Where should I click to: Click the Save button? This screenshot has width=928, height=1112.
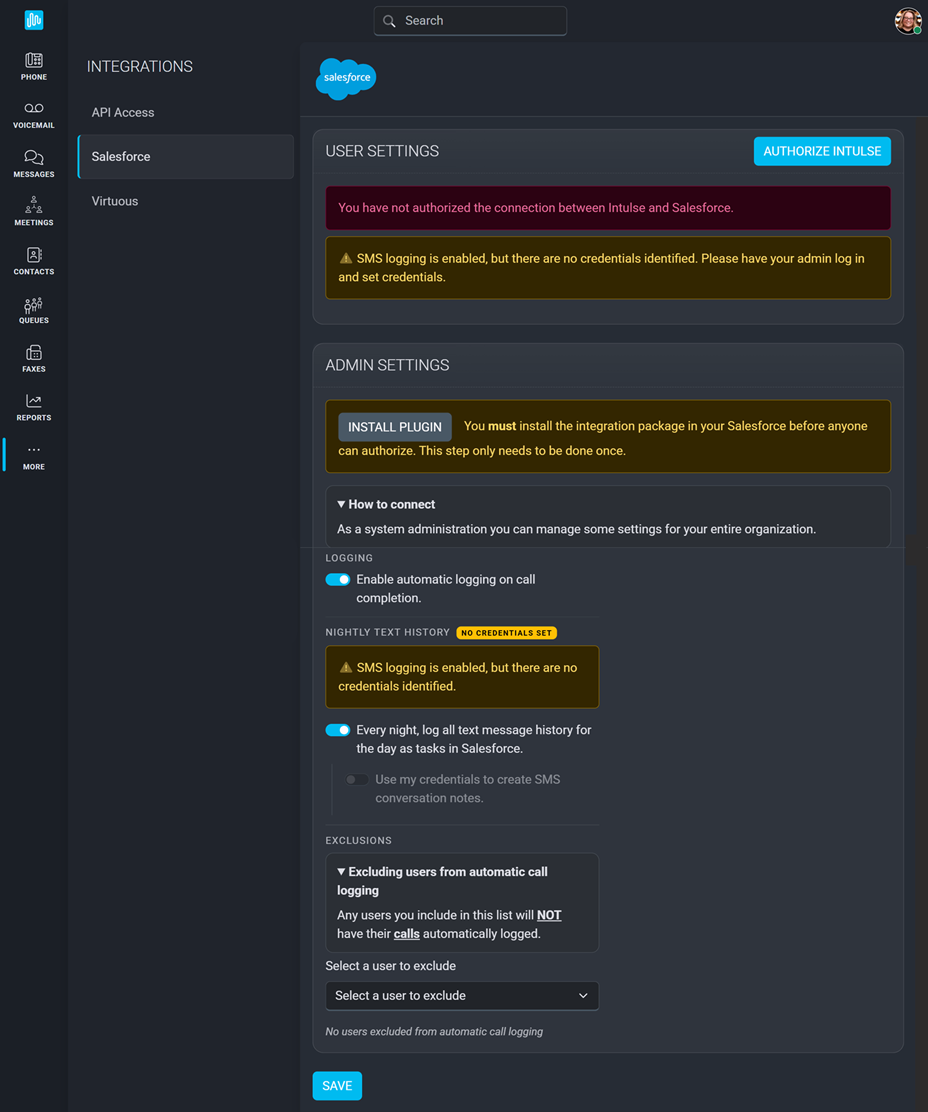(337, 1086)
